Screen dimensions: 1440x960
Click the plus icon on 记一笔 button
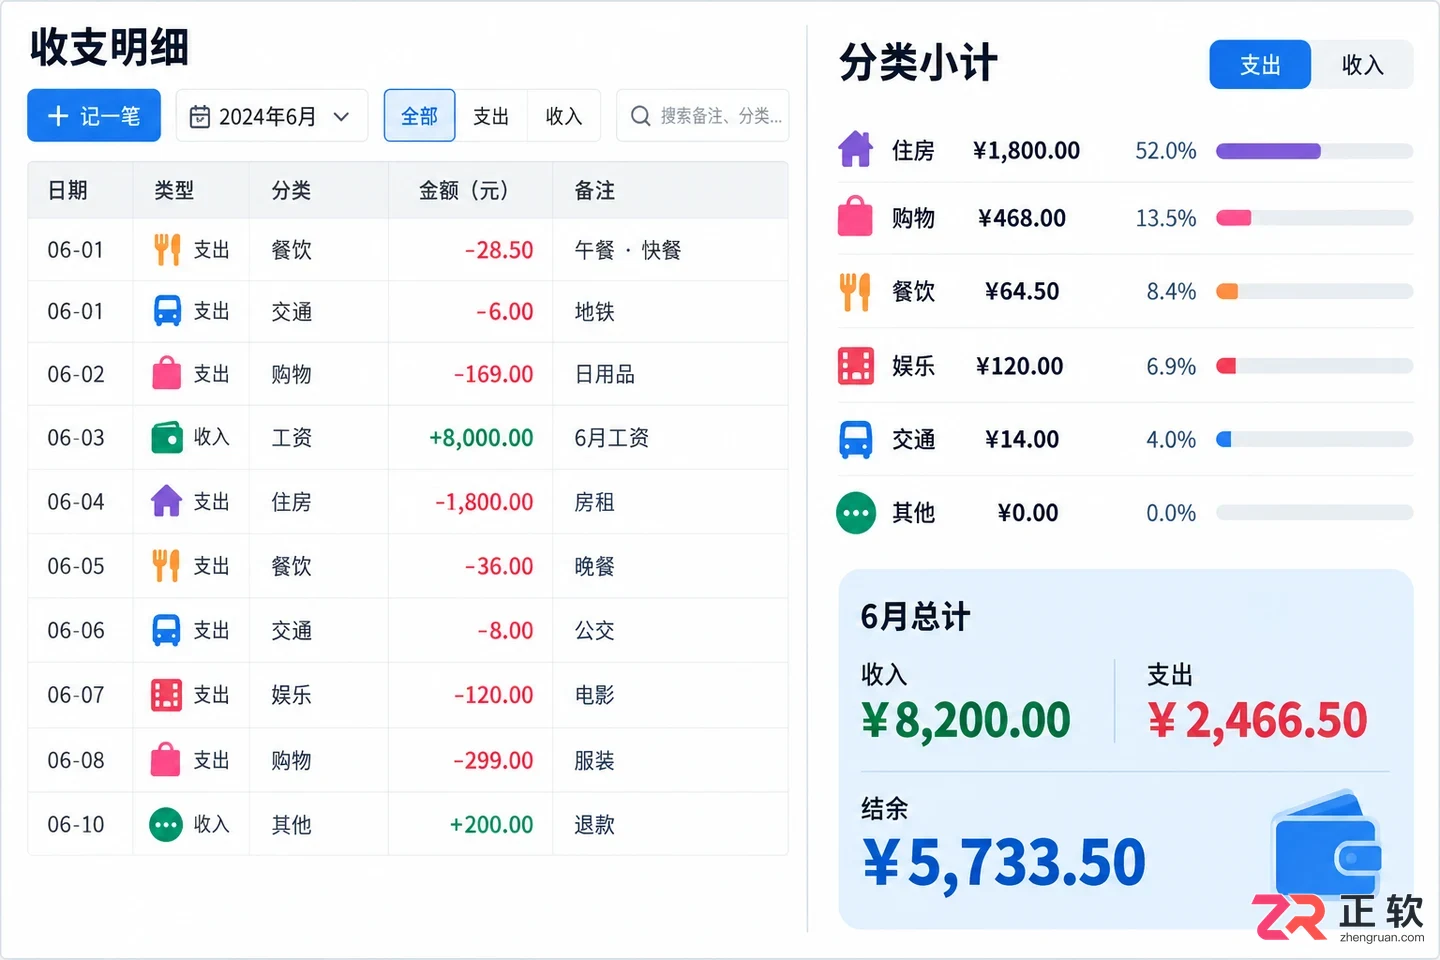[58, 116]
